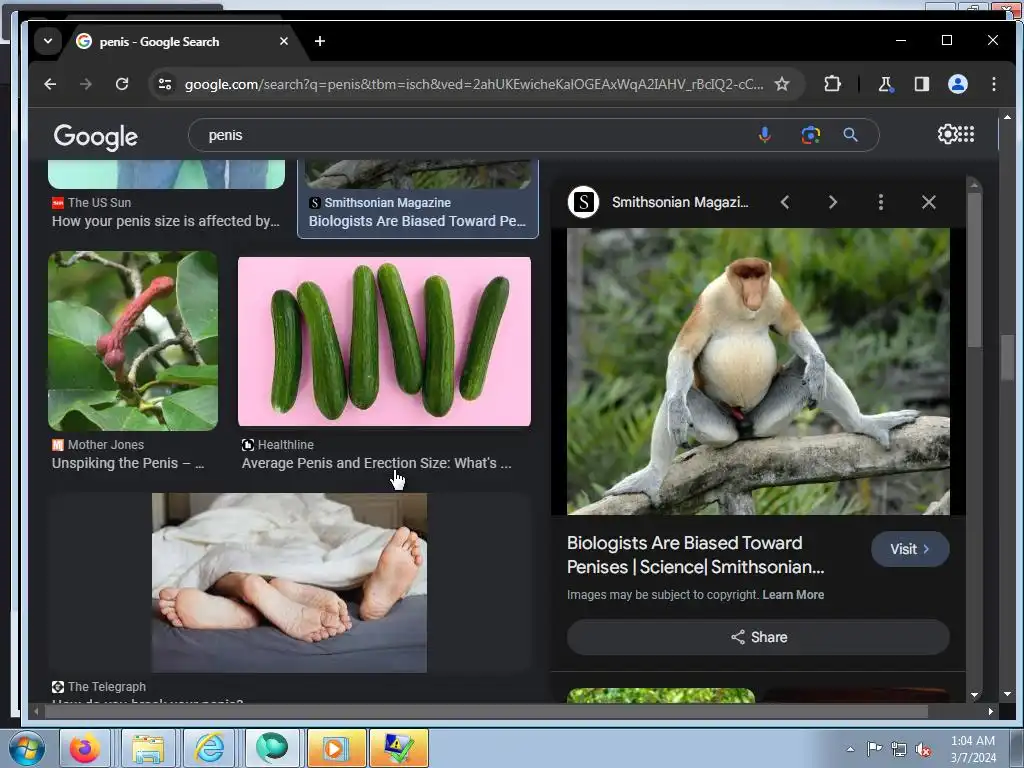Reload the current page
The image size is (1024, 768).
[x=122, y=84]
